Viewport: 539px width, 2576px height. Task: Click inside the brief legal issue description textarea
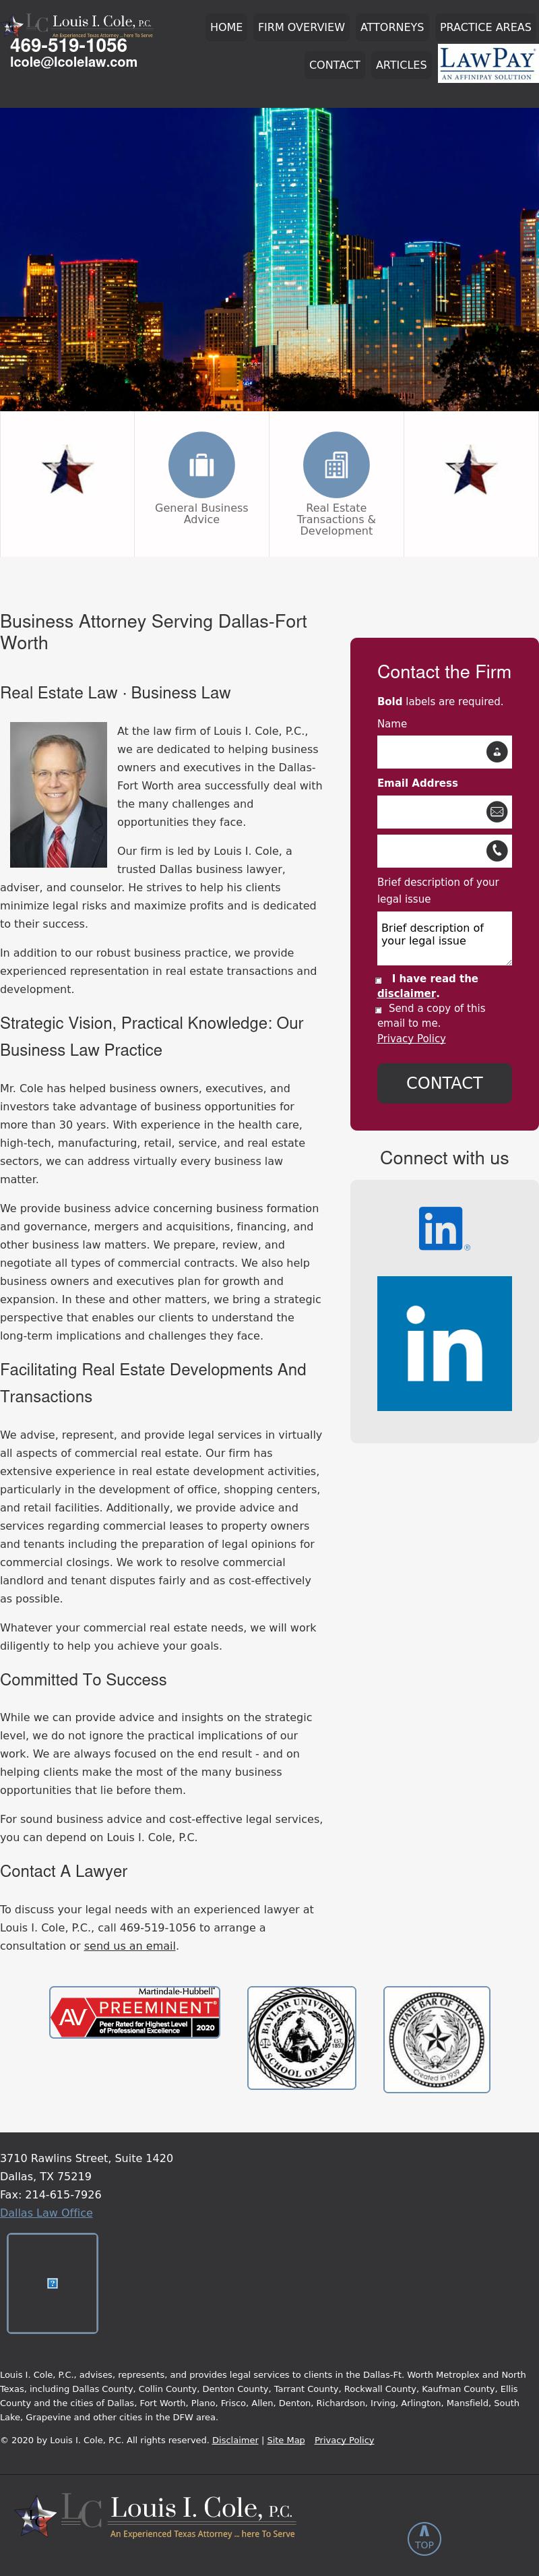pos(443,938)
